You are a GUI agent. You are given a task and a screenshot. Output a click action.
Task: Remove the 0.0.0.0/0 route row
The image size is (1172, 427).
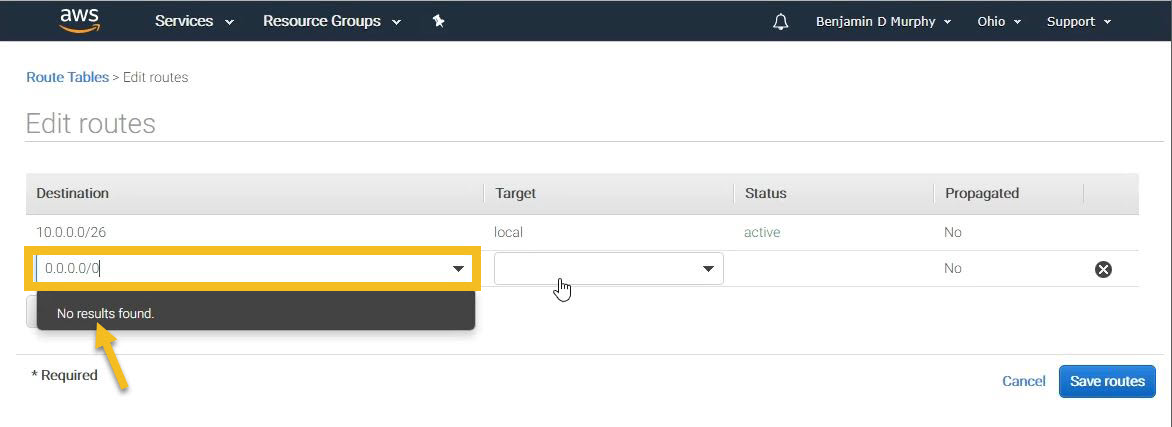pos(1103,269)
